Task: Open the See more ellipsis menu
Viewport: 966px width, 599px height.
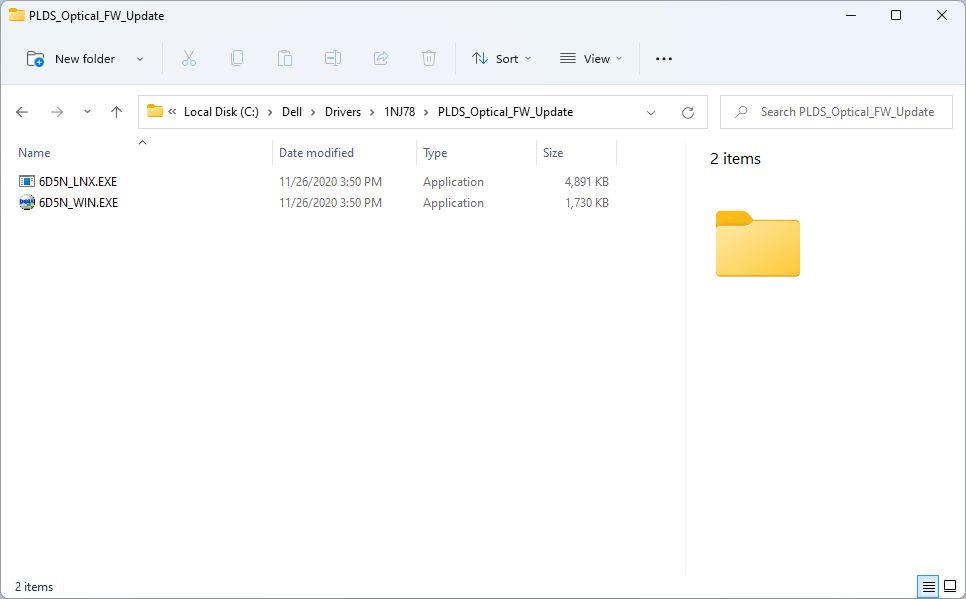Action: [x=664, y=59]
